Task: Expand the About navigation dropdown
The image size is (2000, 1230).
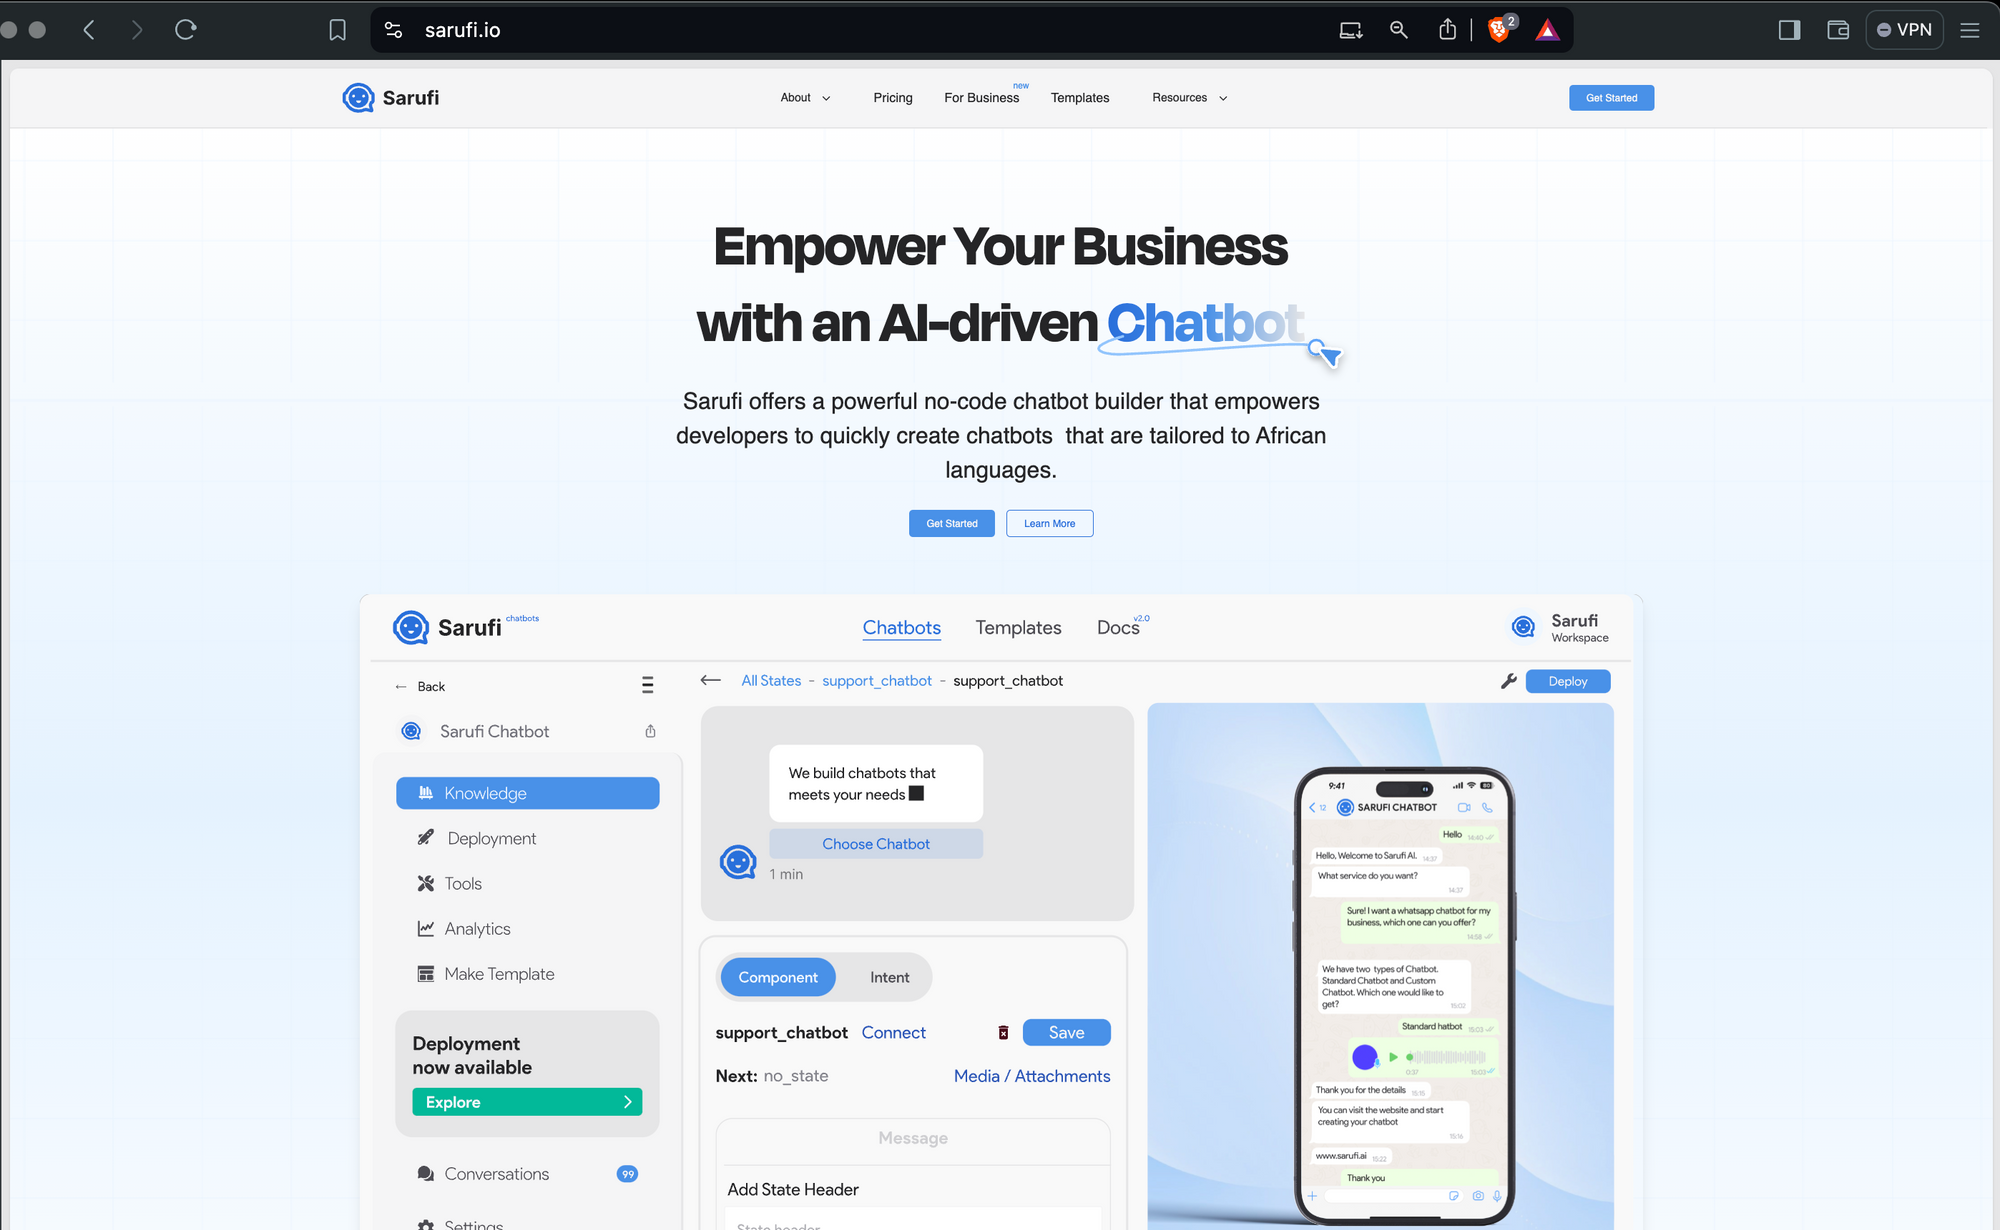Action: [806, 97]
